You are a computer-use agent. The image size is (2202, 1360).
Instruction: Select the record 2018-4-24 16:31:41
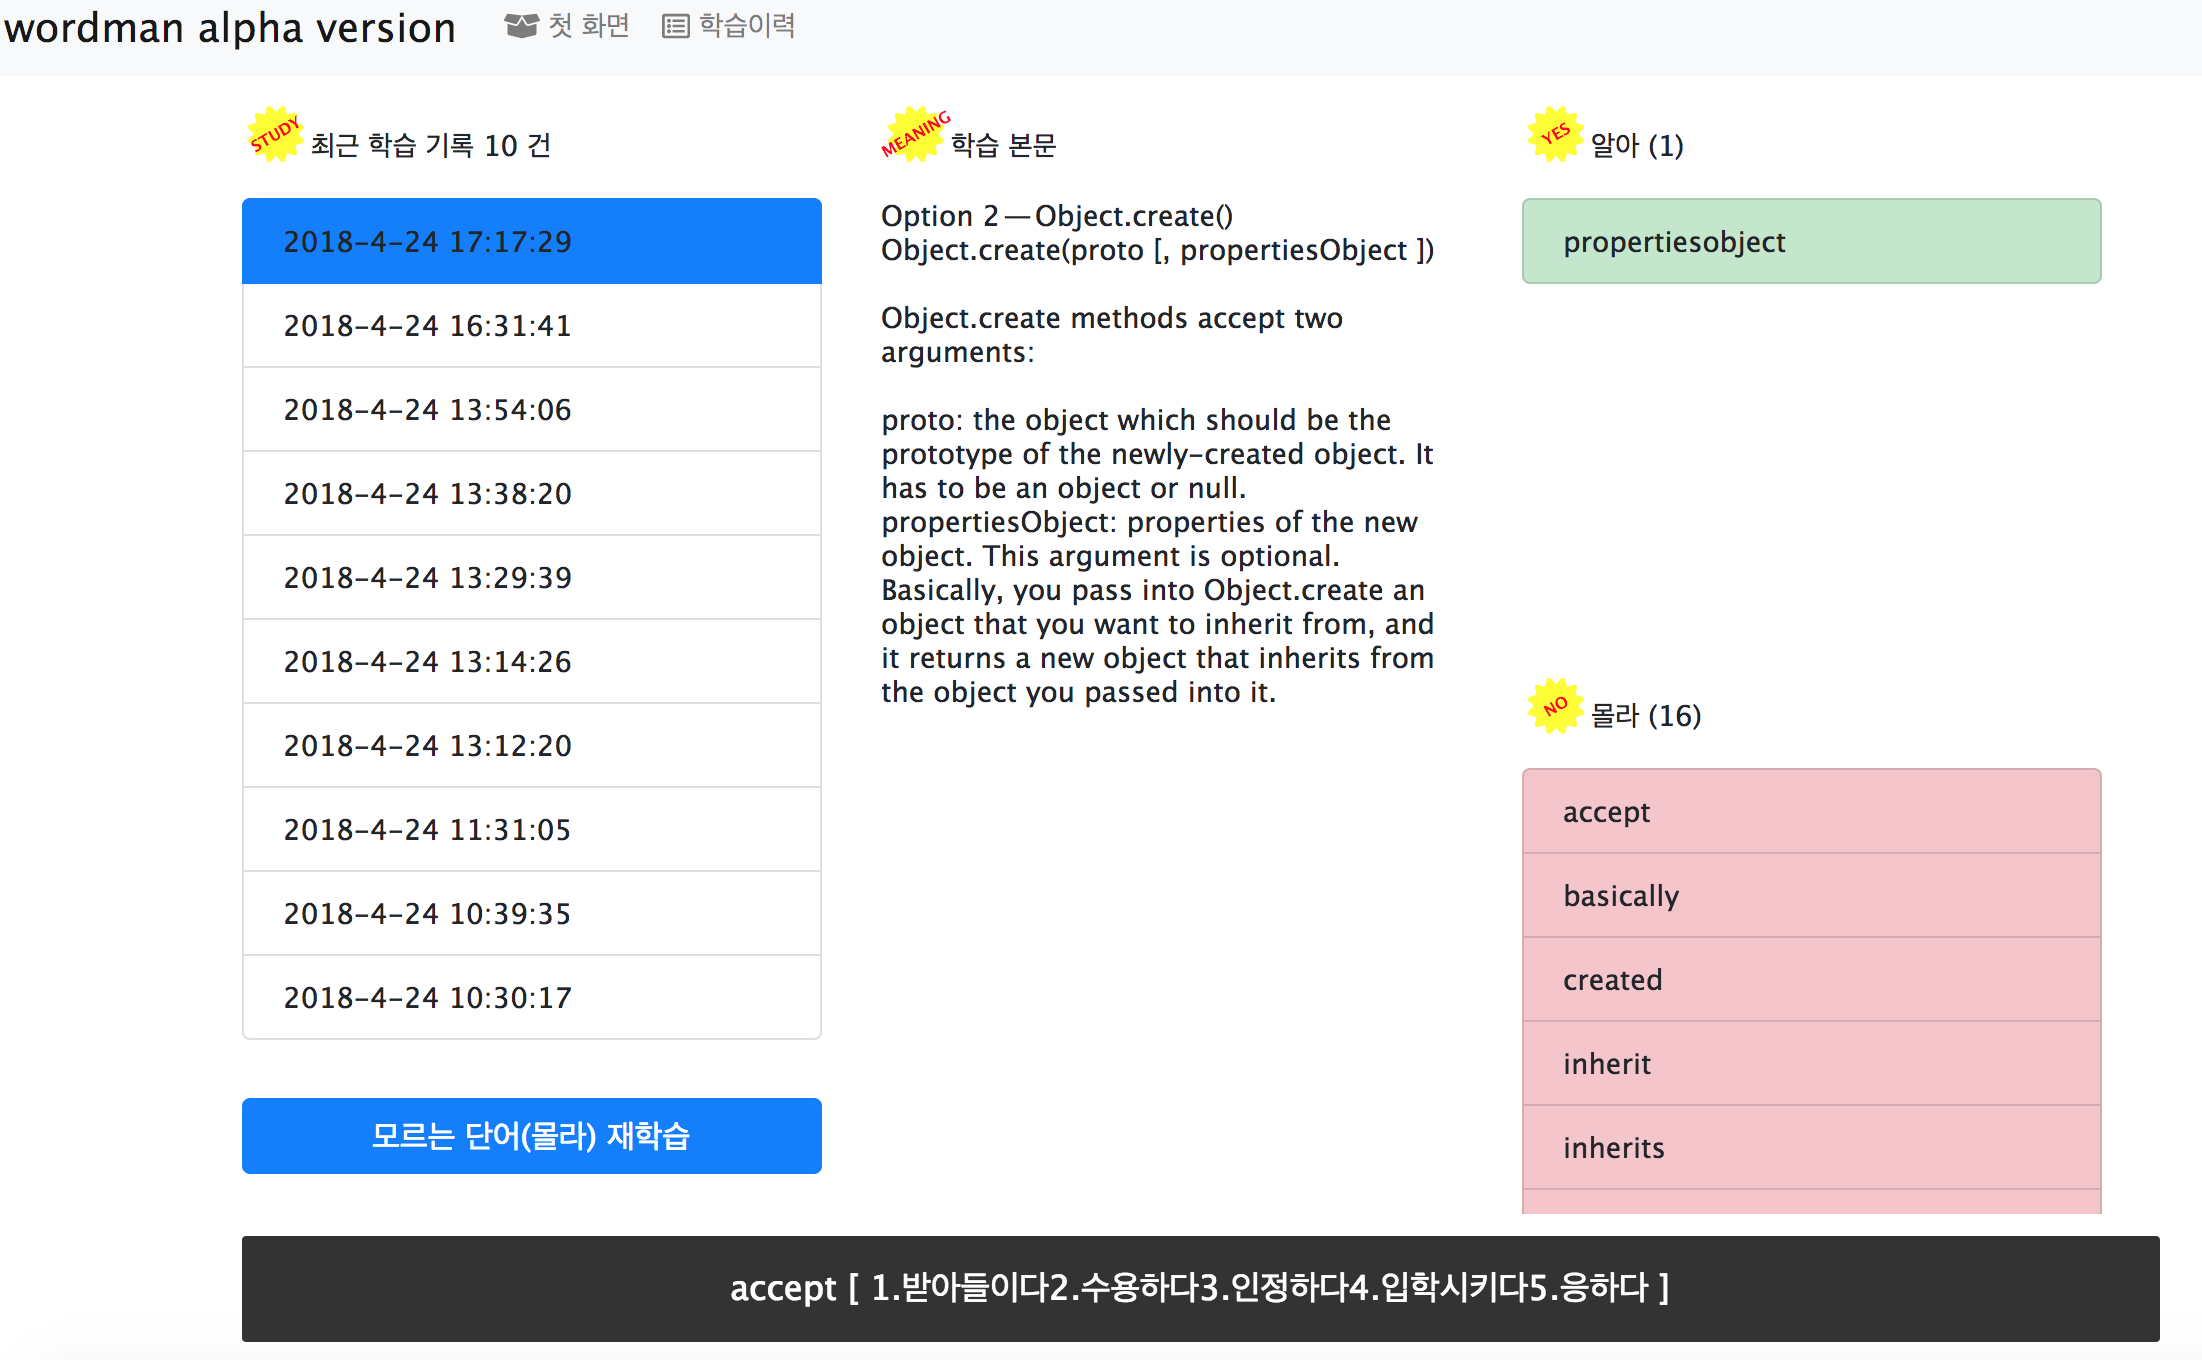pos(532,325)
